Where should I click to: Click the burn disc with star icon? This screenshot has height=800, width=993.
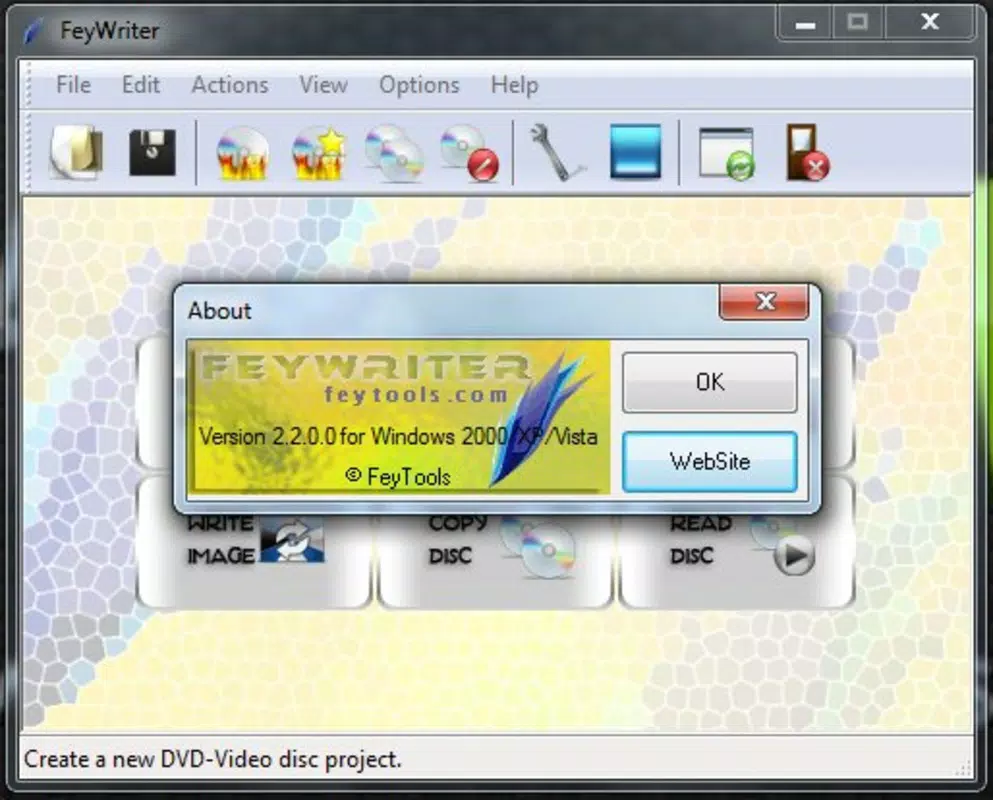(x=319, y=153)
